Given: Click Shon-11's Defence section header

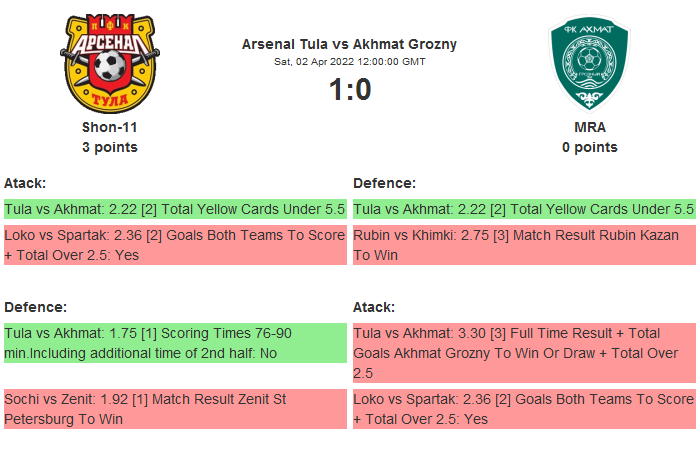Looking at the screenshot, I should pyautogui.click(x=35, y=307).
